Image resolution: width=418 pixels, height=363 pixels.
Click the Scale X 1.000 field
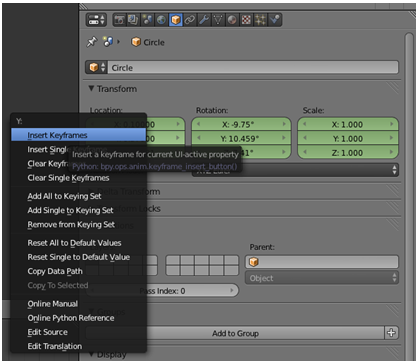[x=348, y=124]
